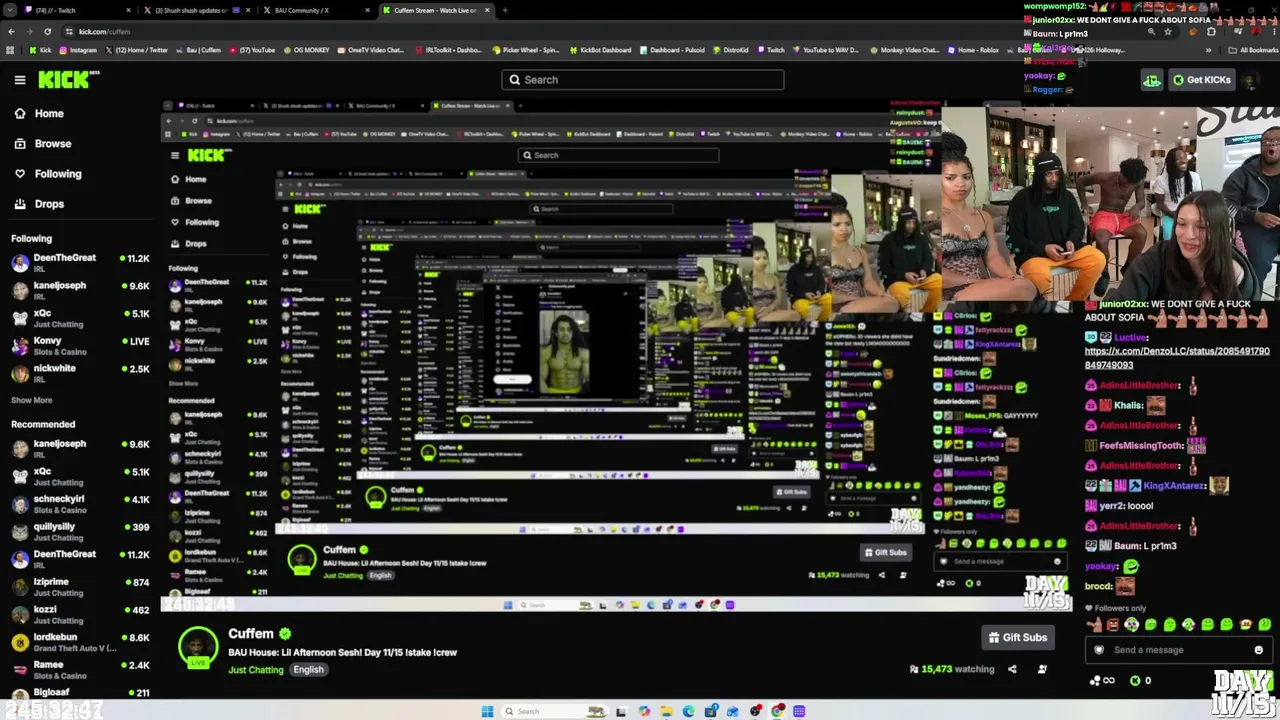This screenshot has width=1280, height=720.
Task: Open the OG MONKEY bookmark
Action: coord(307,50)
